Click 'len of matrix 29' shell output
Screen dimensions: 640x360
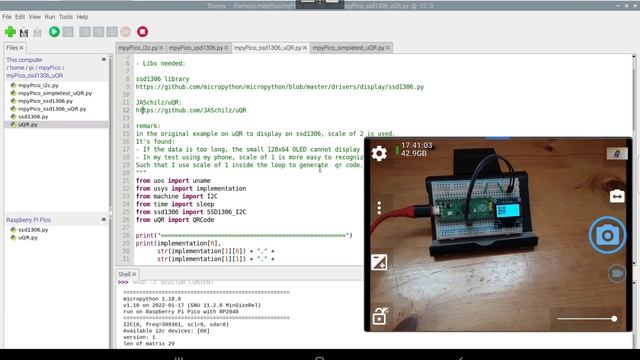149,344
